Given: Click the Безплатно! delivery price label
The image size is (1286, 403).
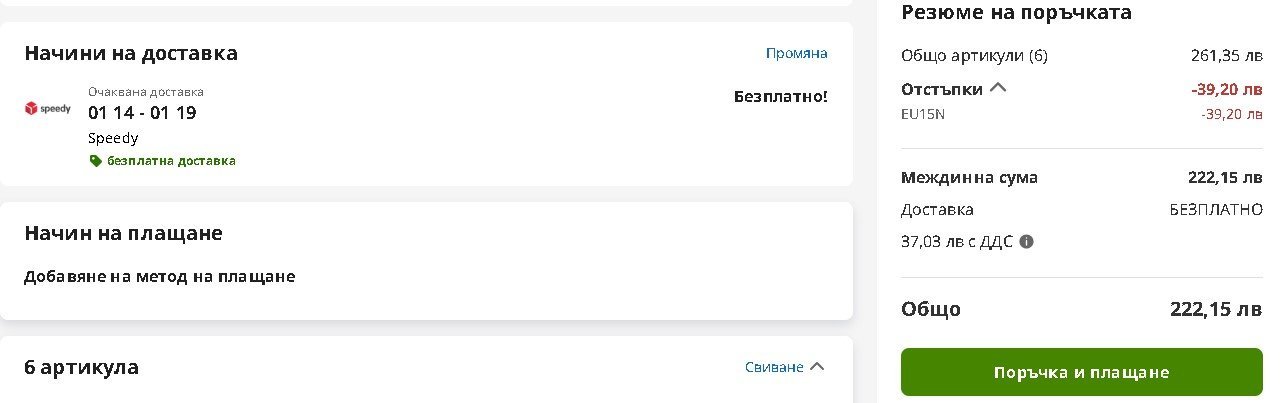Looking at the screenshot, I should pyautogui.click(x=780, y=97).
